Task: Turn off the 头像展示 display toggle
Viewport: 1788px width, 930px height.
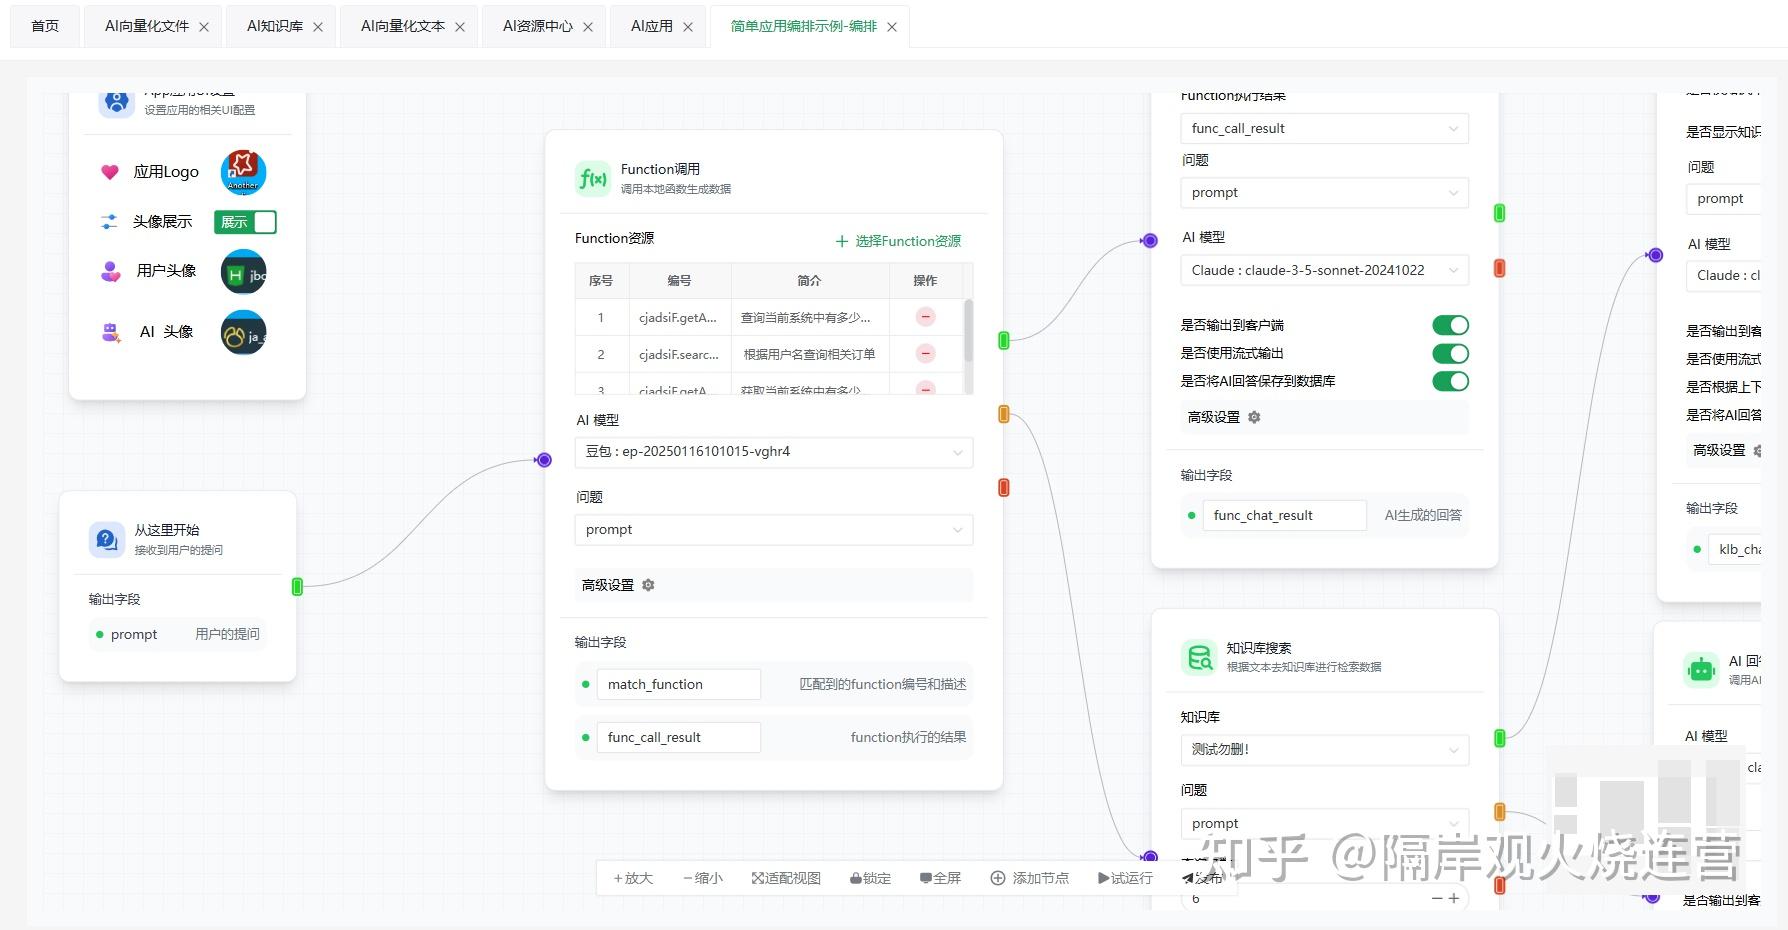Action: (244, 221)
